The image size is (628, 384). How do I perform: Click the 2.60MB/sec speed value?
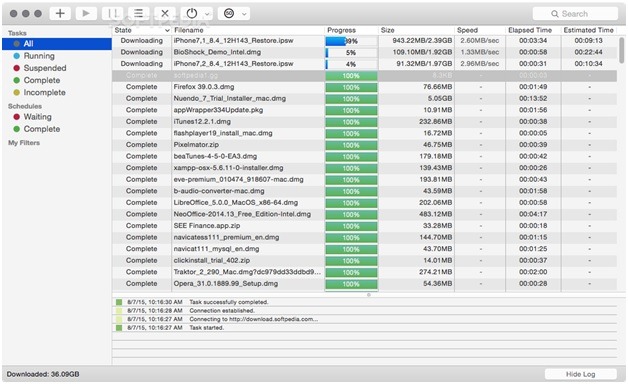[480, 41]
